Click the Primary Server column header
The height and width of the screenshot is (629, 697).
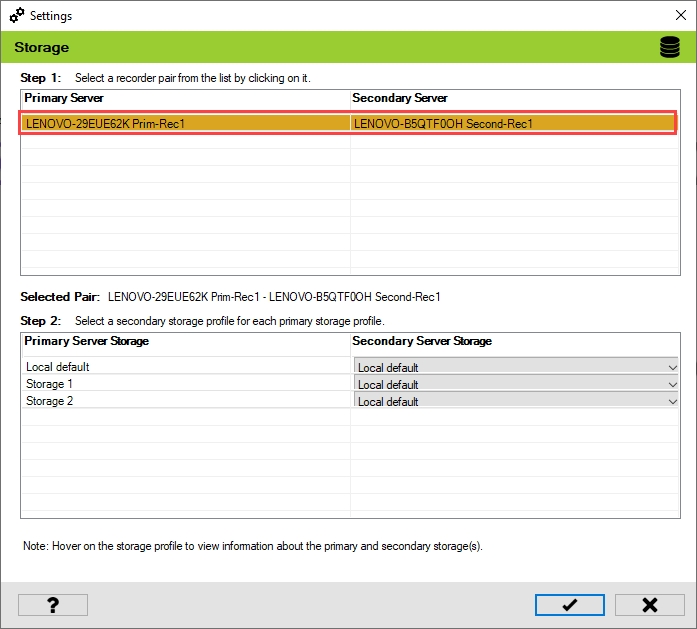[64, 98]
